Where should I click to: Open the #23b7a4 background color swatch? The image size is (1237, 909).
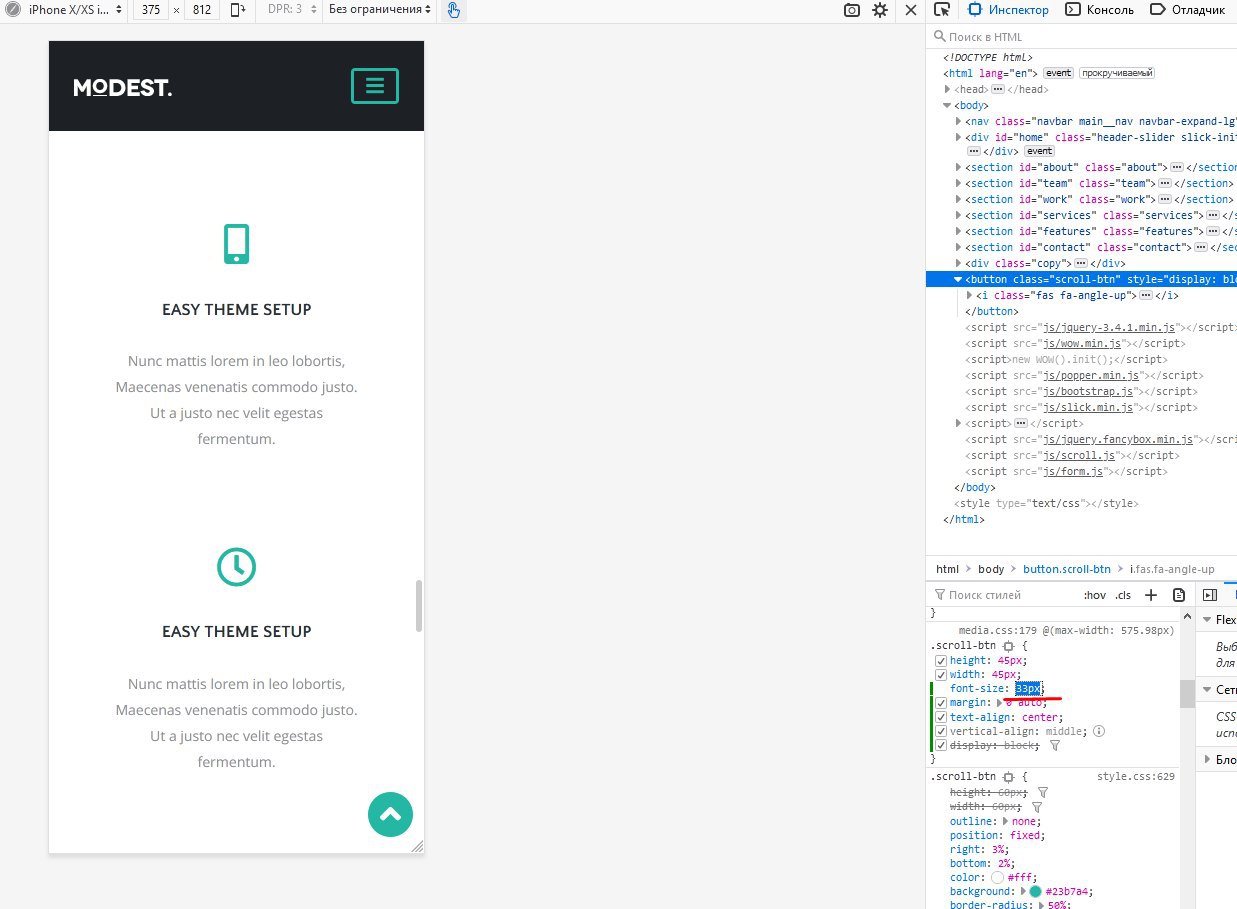(1035, 891)
